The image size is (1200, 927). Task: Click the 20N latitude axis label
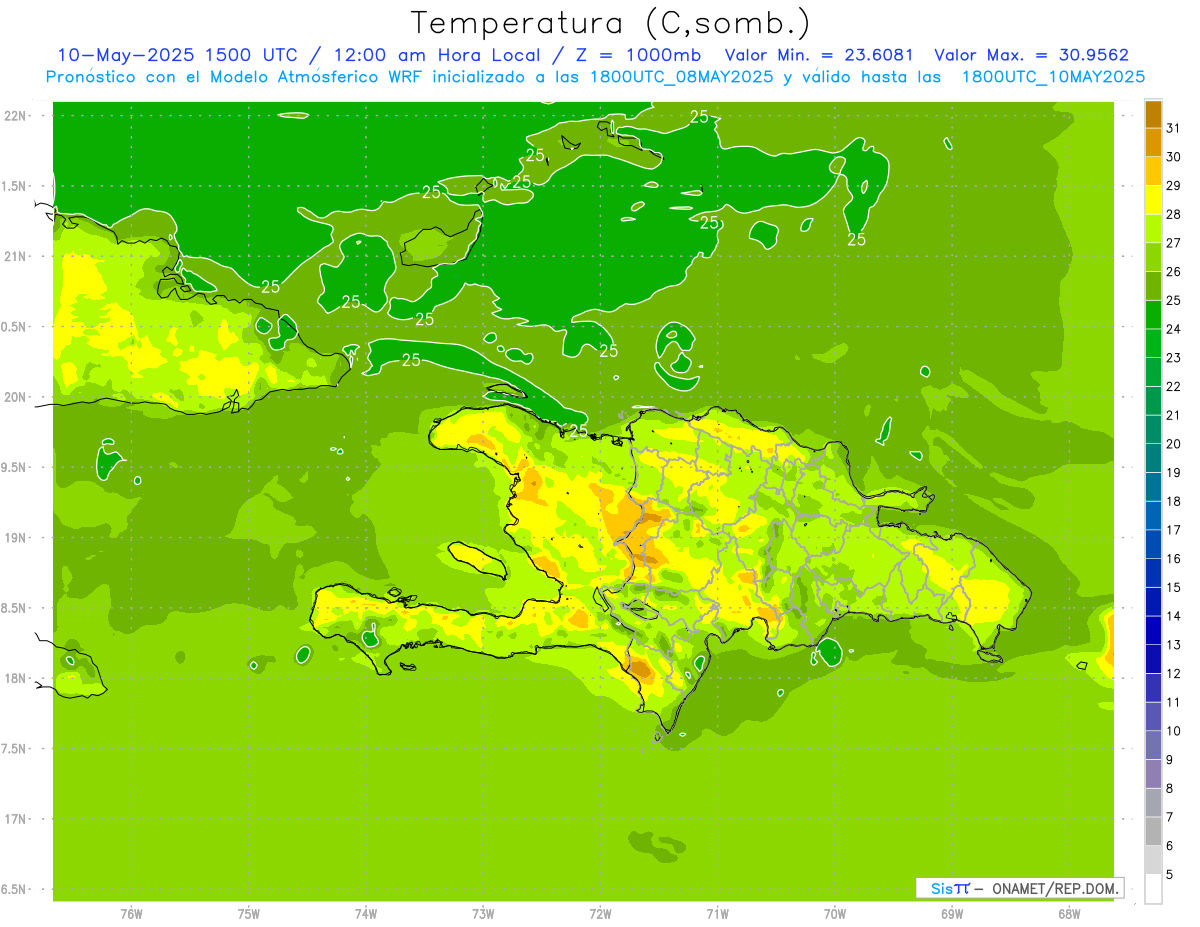pos(15,397)
